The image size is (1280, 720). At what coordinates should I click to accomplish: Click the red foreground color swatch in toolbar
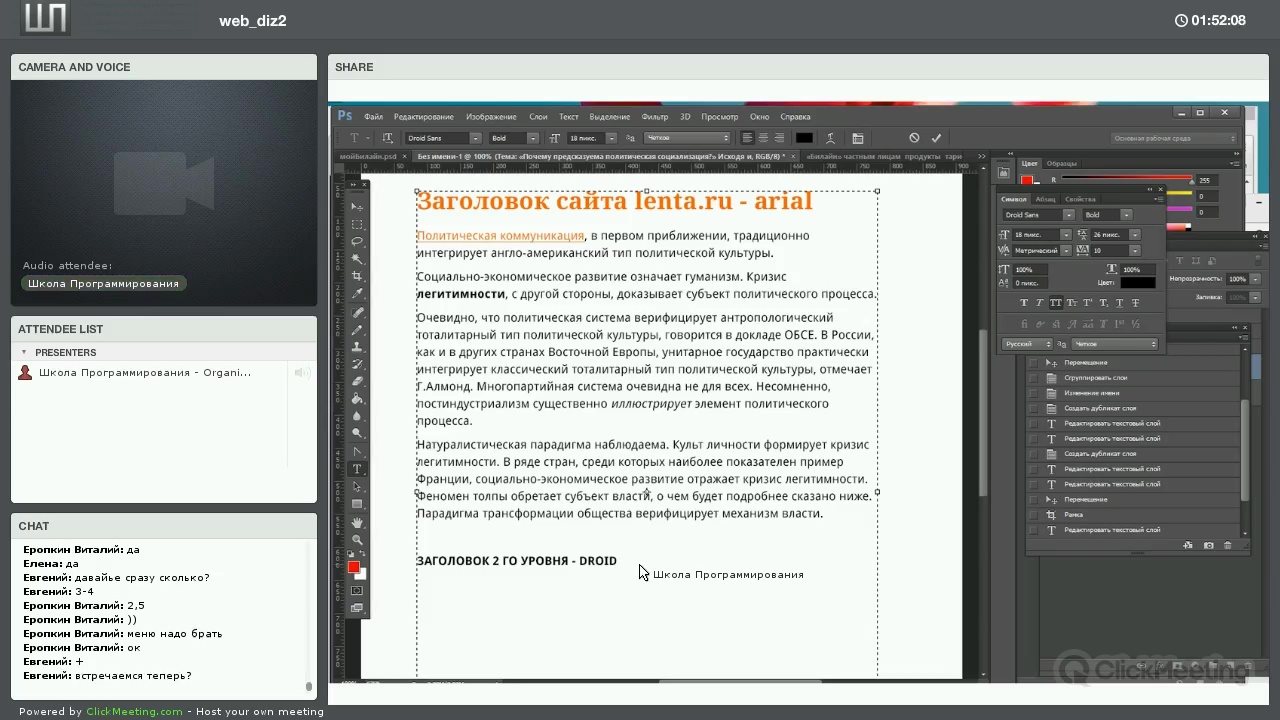[x=353, y=567]
